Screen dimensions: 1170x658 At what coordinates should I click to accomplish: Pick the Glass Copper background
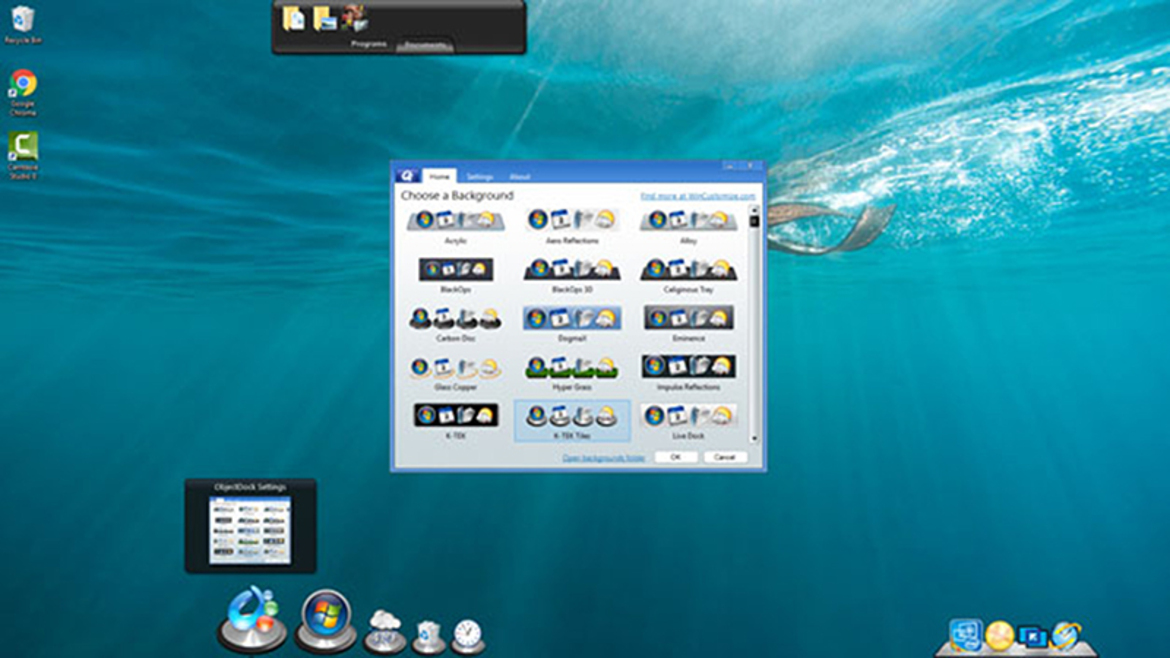(x=455, y=373)
